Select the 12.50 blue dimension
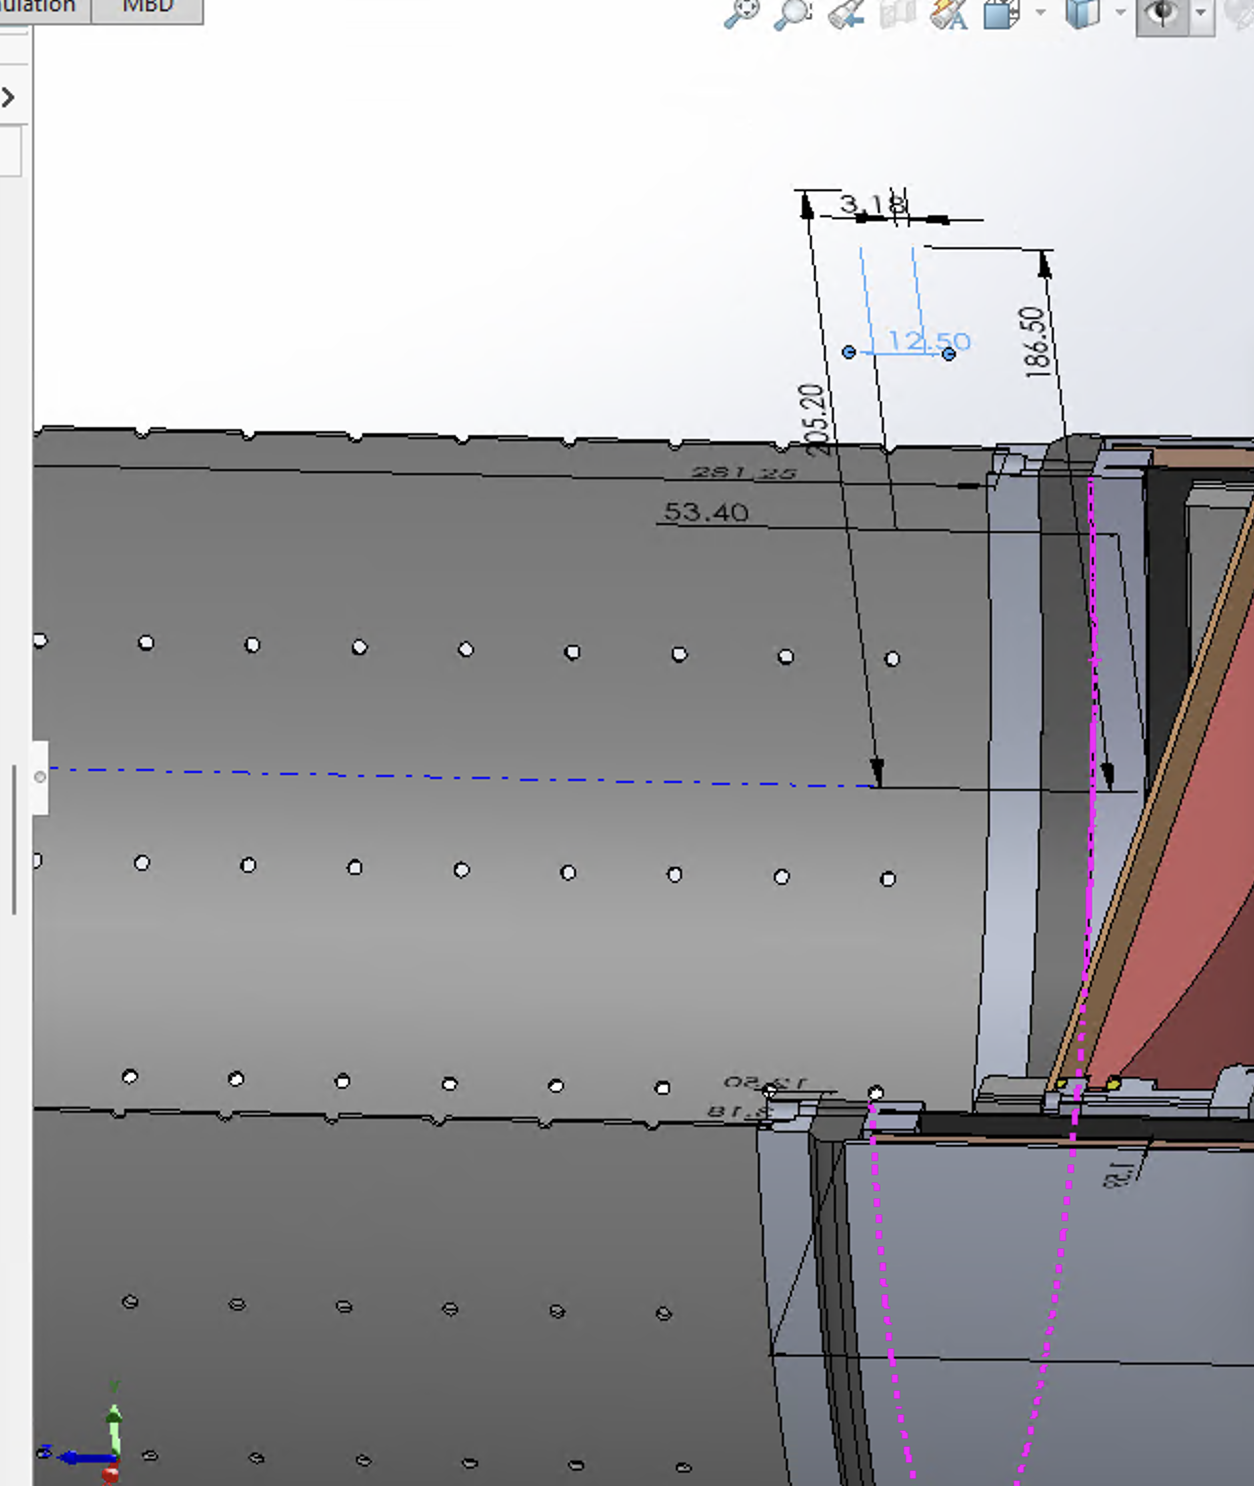The image size is (1254, 1486). 929,341
